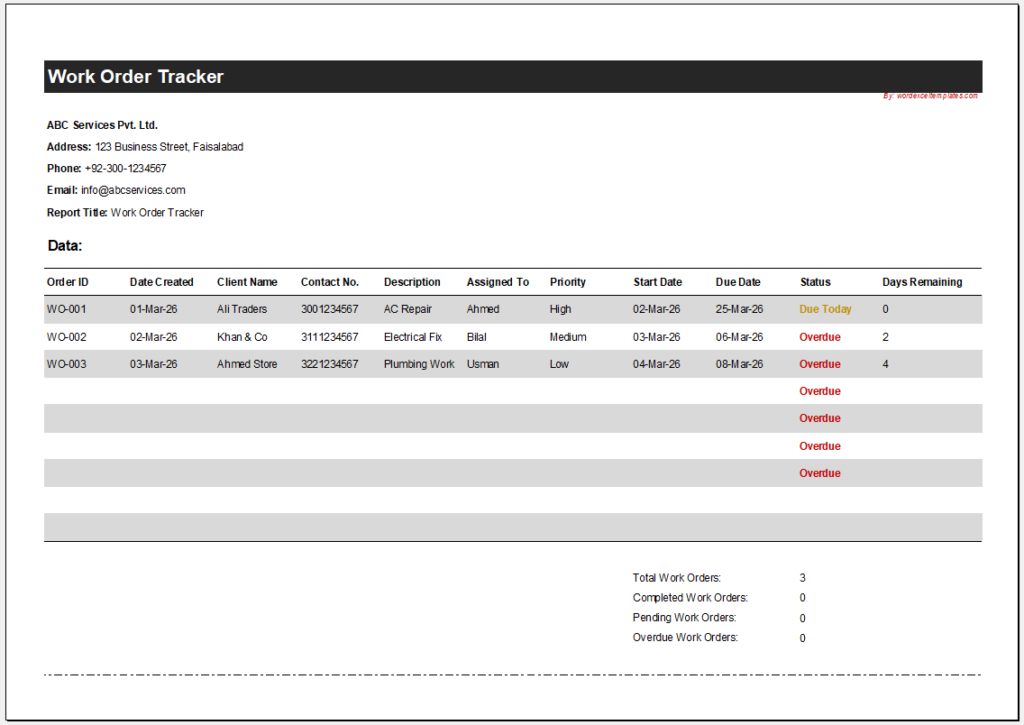The image size is (1024, 725).
Task: Select the Client Name column header
Action: pos(247,282)
